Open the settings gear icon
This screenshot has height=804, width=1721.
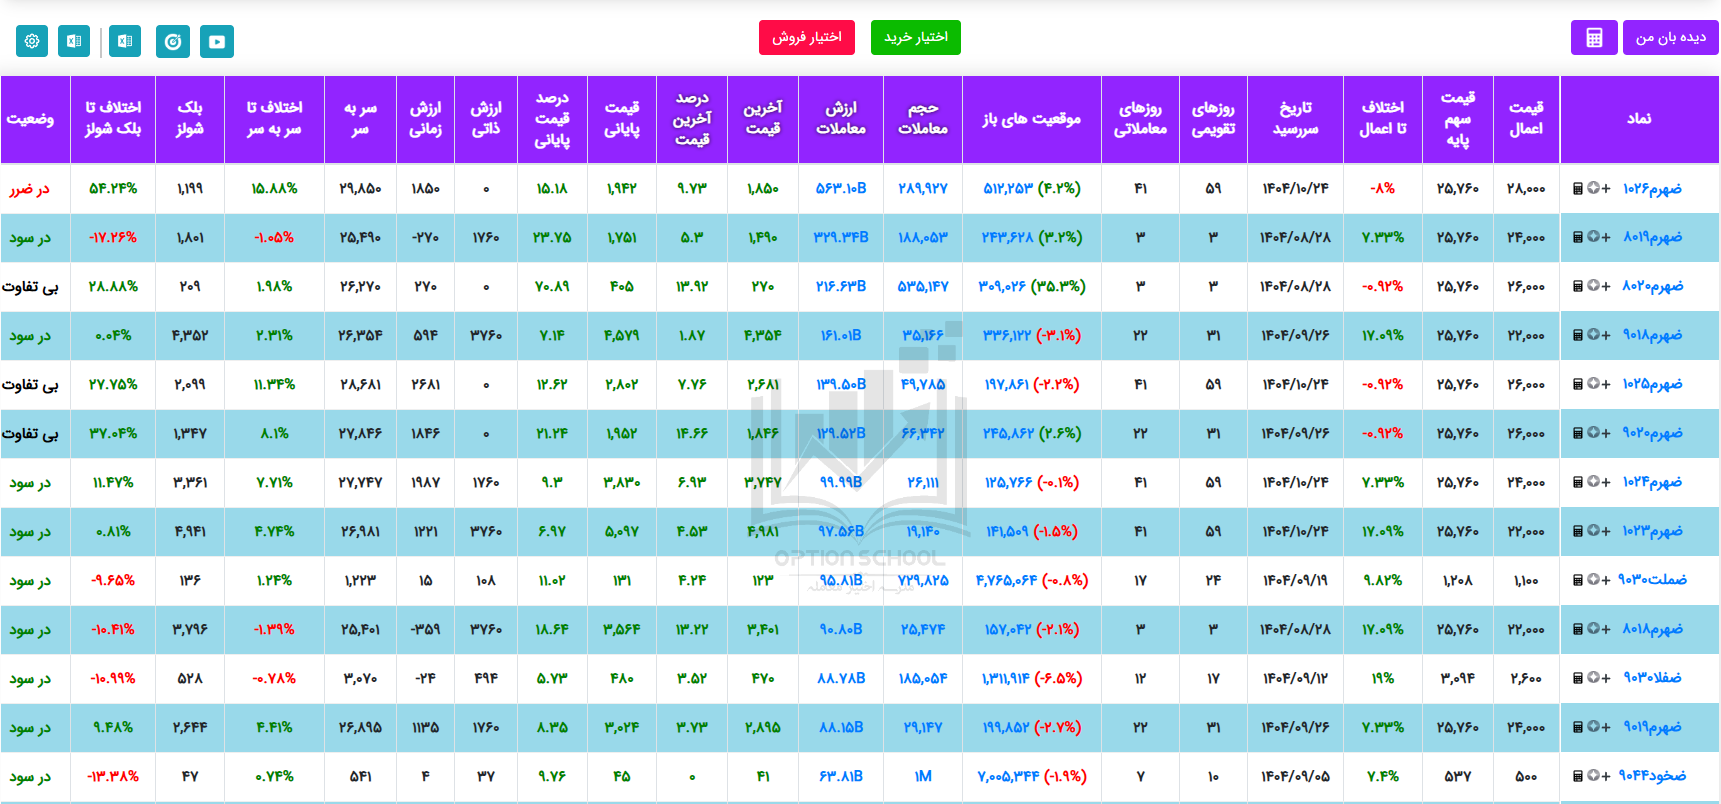pos(32,41)
